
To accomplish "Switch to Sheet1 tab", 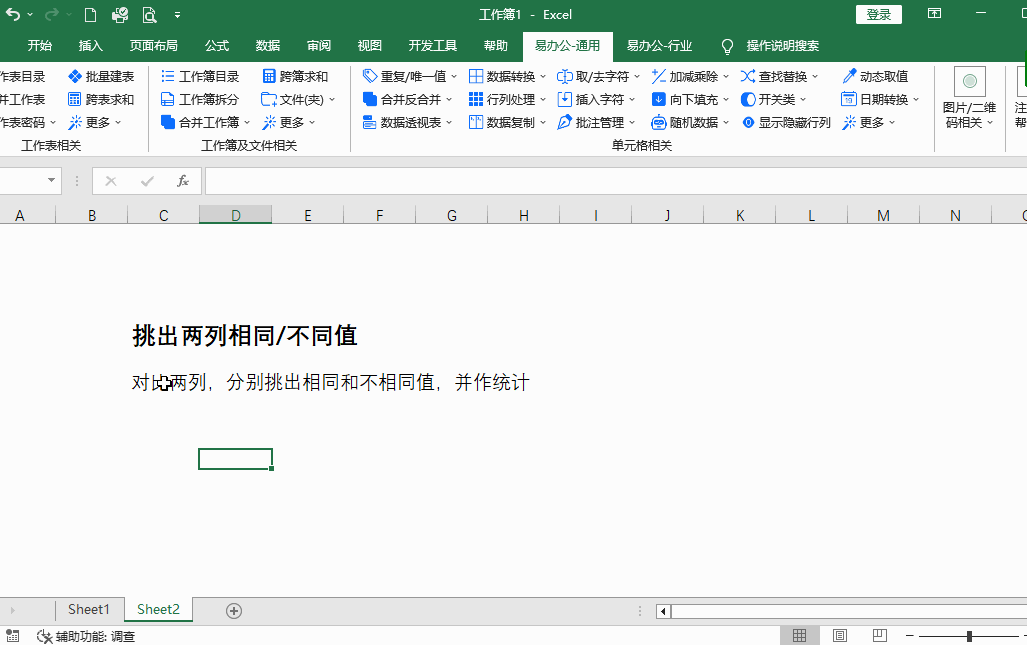I will click(x=88, y=610).
